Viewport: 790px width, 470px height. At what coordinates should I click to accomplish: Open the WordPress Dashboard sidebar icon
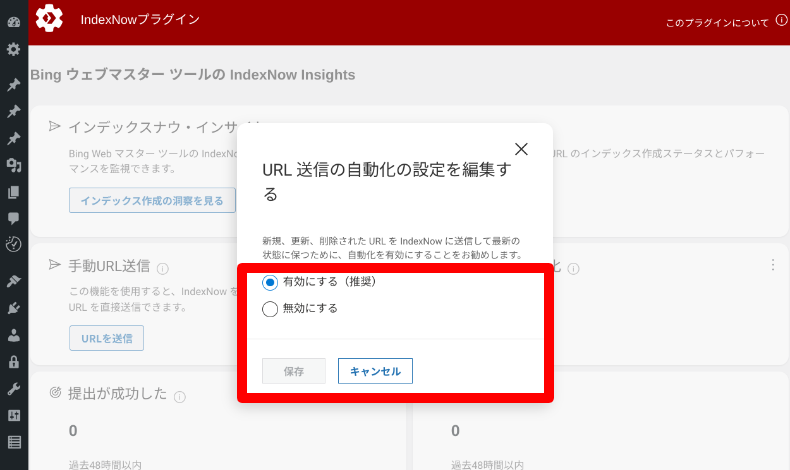[14, 22]
